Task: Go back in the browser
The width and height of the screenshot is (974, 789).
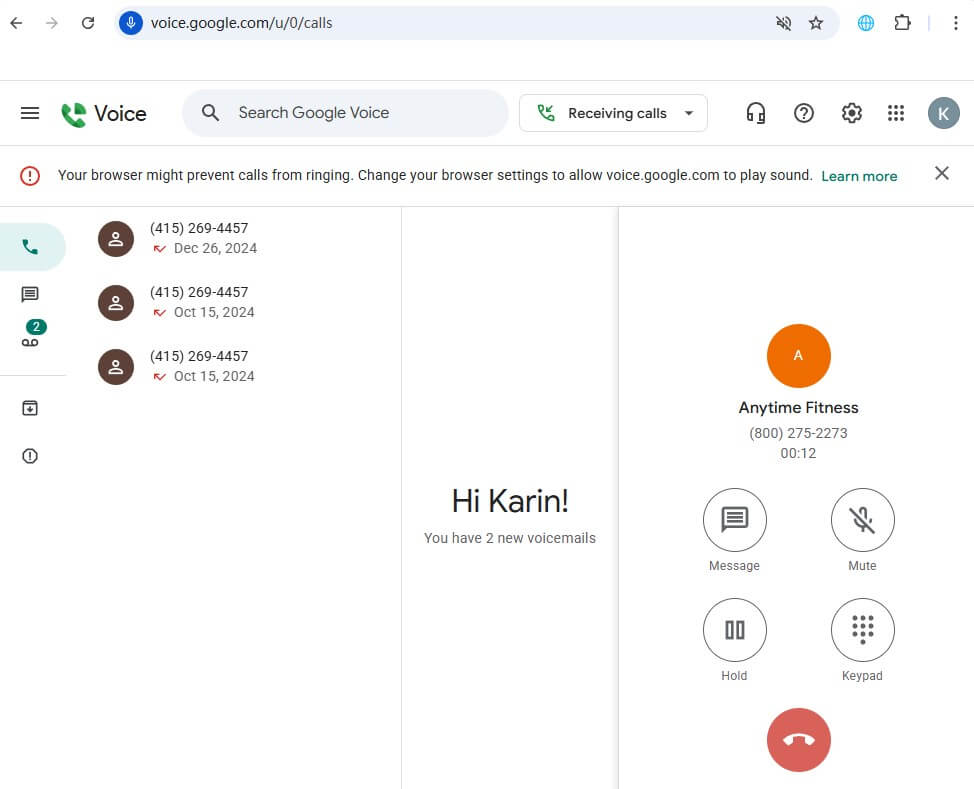Action: tap(17, 23)
